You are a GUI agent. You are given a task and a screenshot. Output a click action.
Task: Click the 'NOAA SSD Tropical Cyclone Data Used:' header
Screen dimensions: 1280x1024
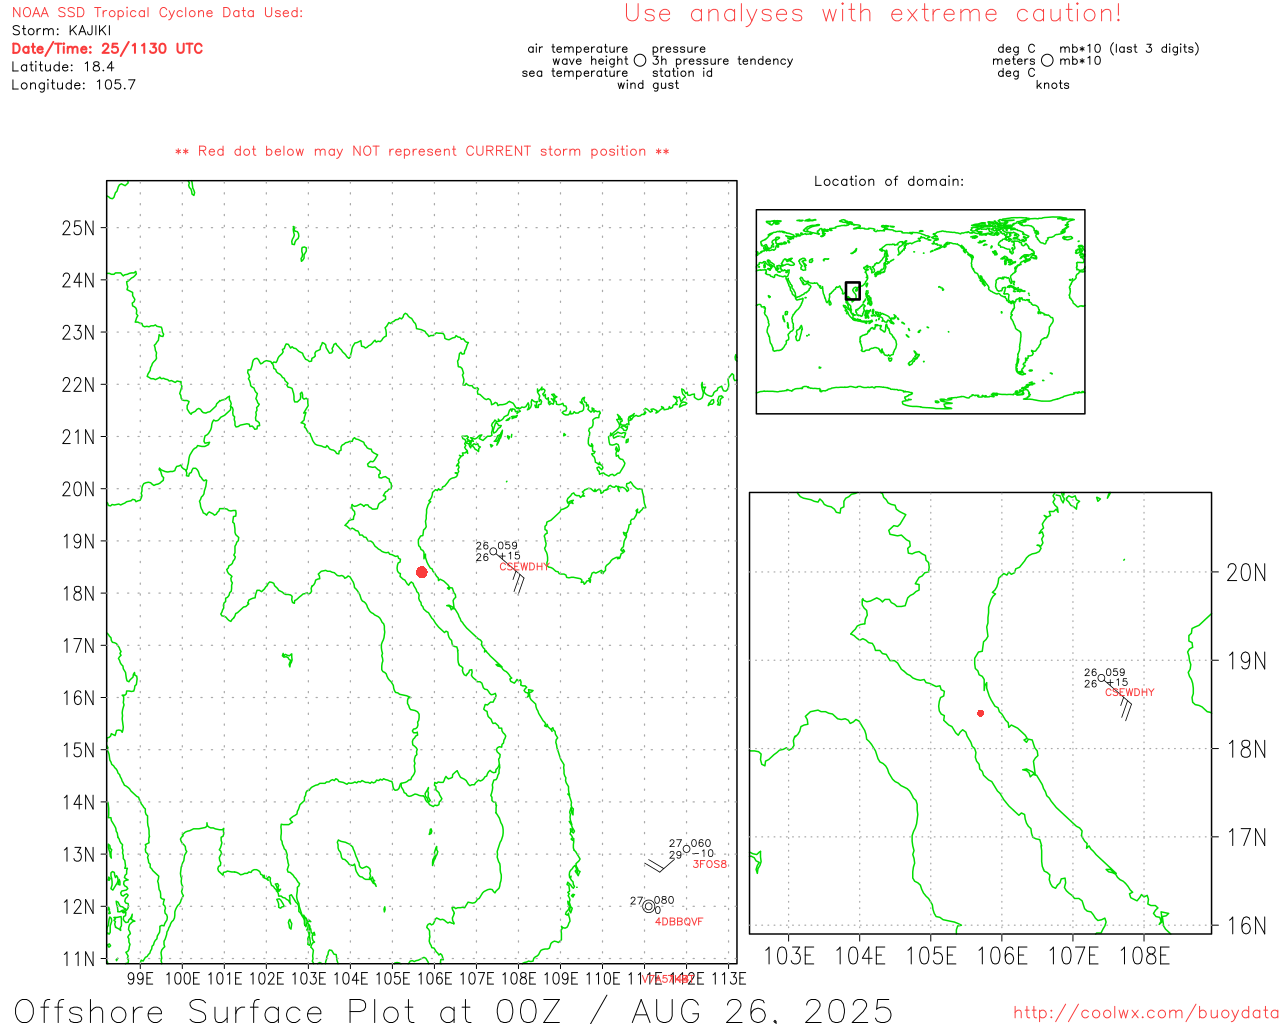point(157,13)
